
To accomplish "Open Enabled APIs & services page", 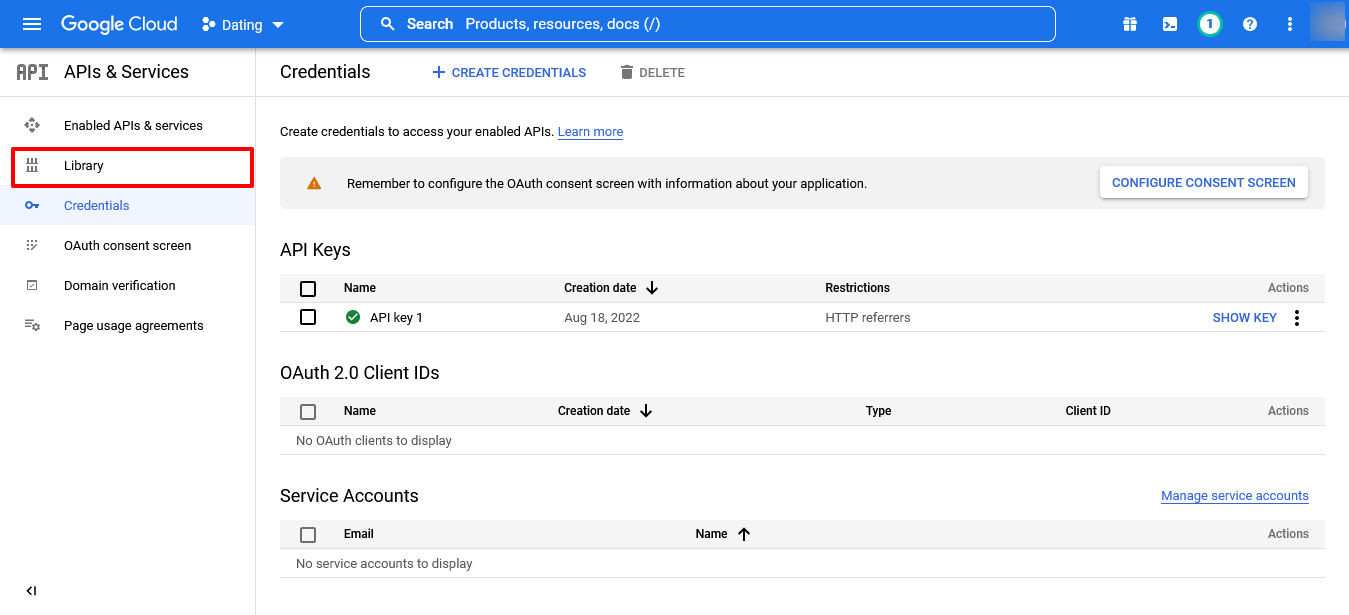I will point(133,125).
